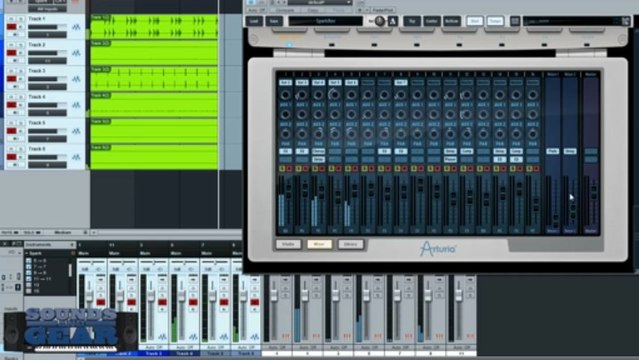This screenshot has width=639, height=360.
Task: Turn the Spark tempo knob
Action: (x=380, y=21)
